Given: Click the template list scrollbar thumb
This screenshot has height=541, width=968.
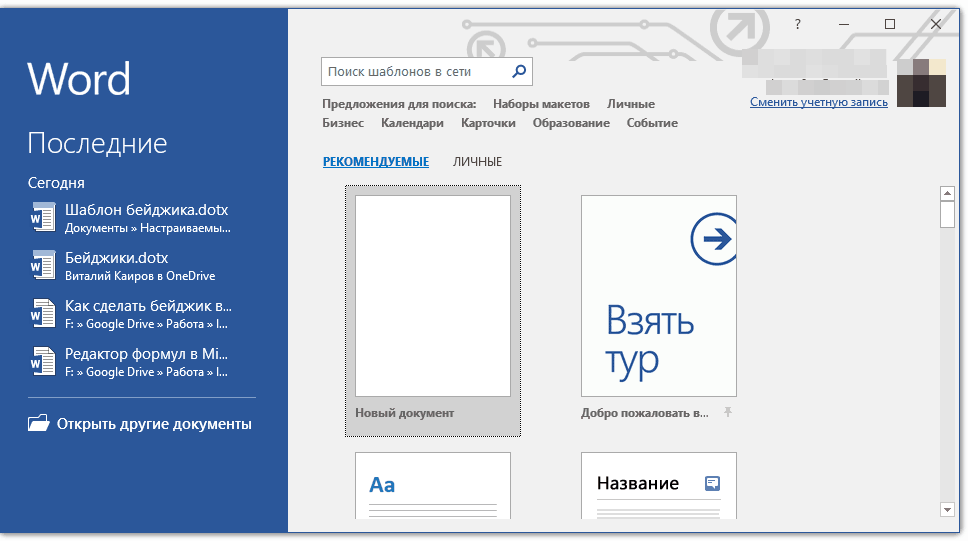Looking at the screenshot, I should tap(947, 214).
